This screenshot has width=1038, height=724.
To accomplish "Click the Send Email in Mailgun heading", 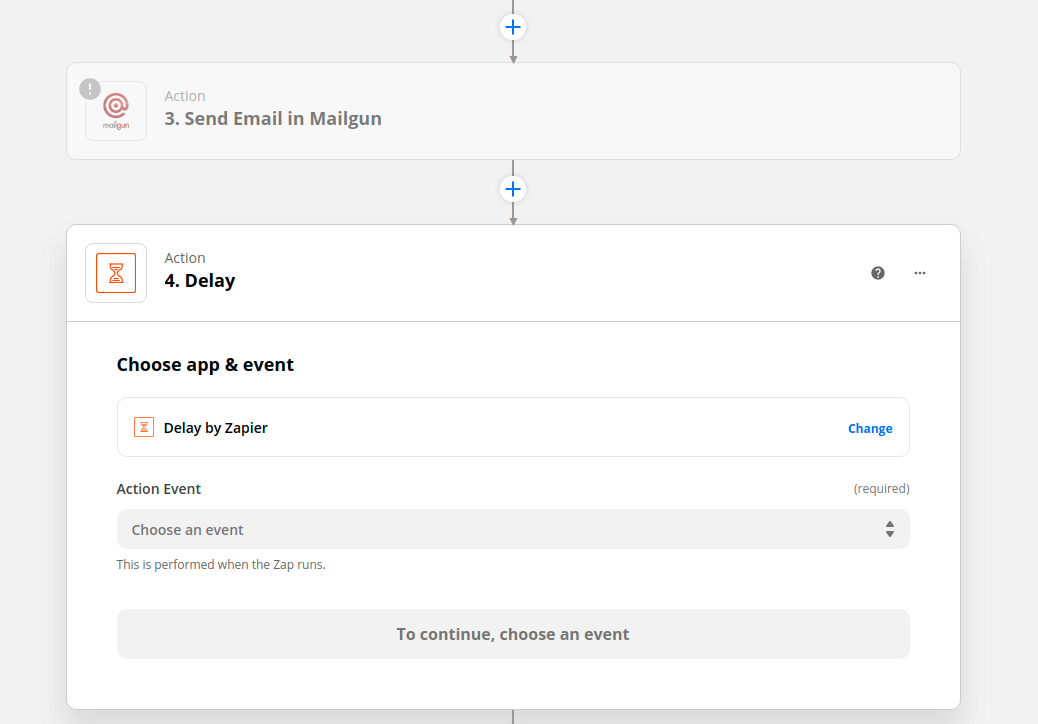I will (273, 118).
